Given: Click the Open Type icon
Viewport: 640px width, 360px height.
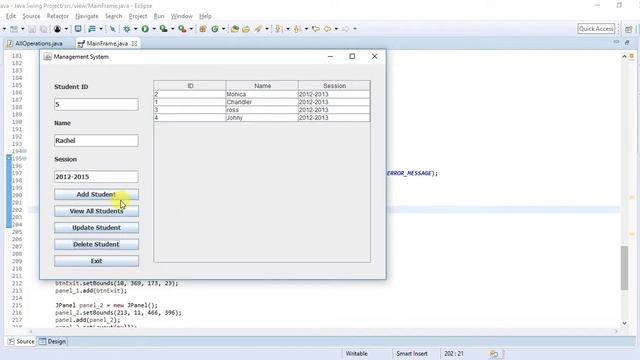Looking at the screenshot, I should pos(235,29).
